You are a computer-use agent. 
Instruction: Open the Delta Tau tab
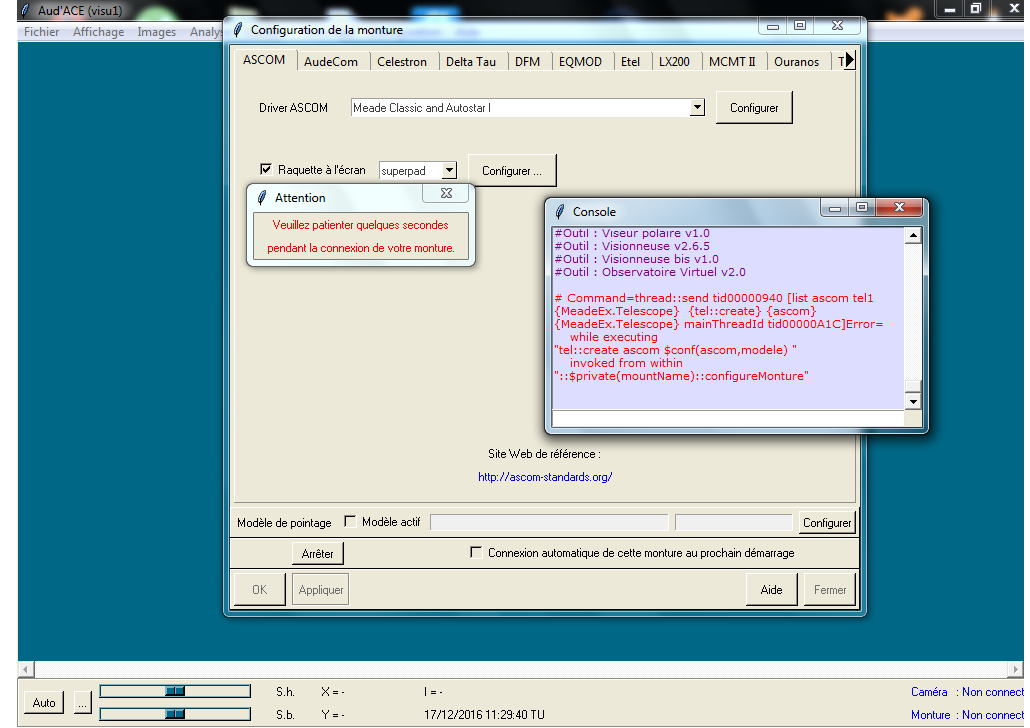[x=470, y=62]
